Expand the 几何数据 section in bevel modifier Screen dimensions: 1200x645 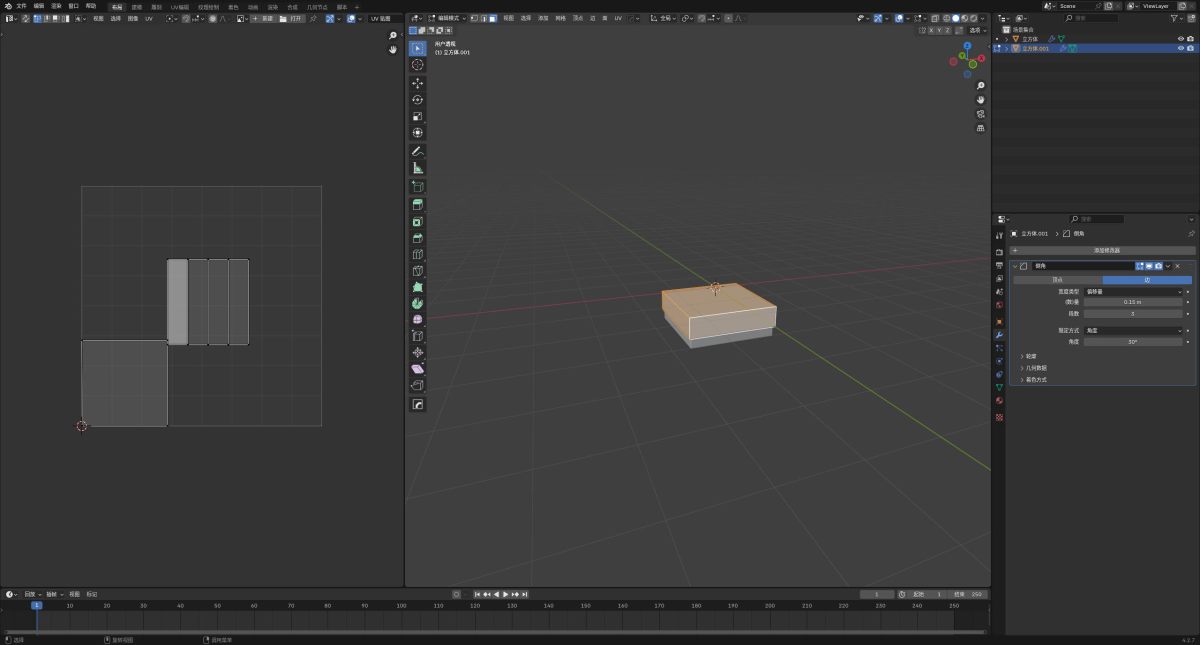pos(1035,368)
